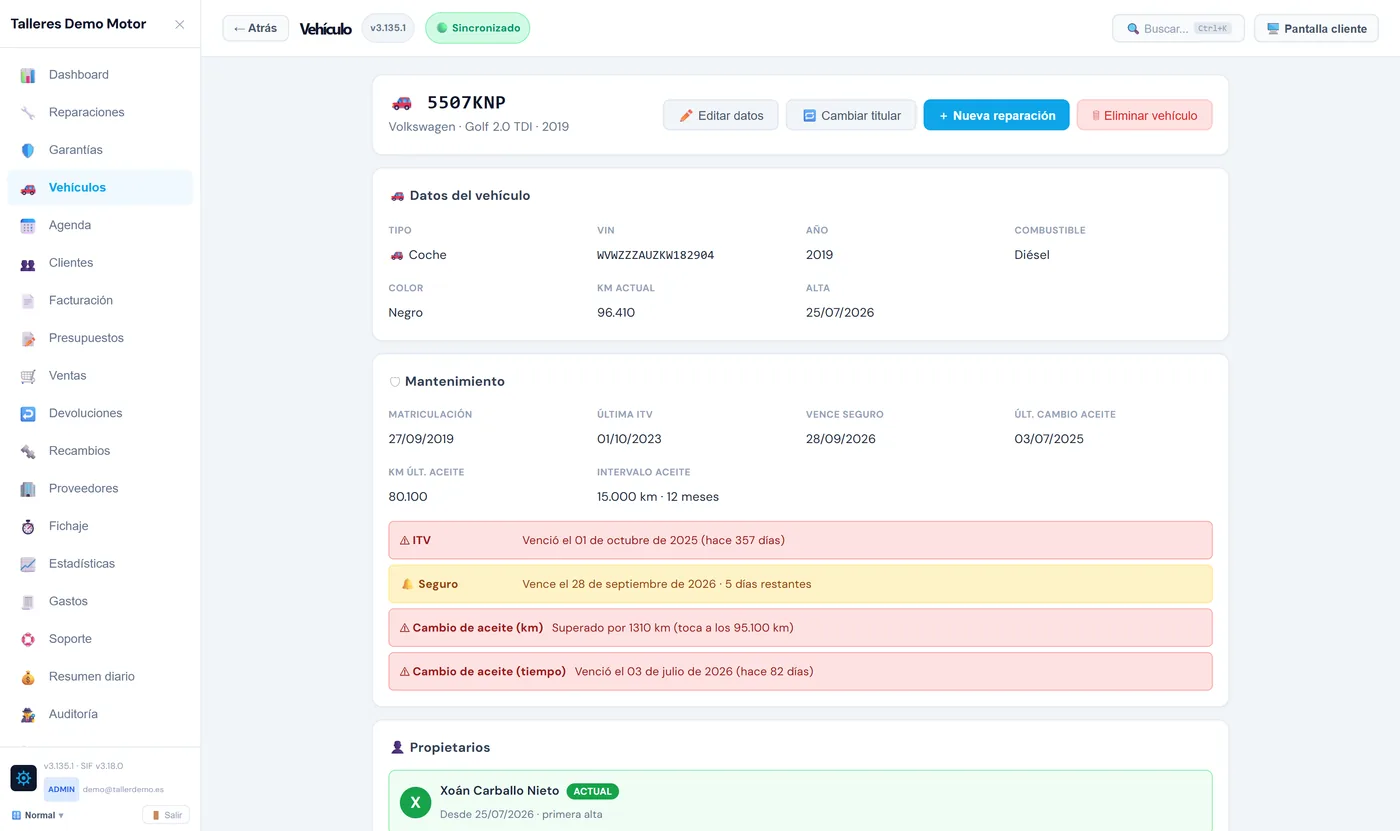Viewport: 1400px width, 831px height.
Task: Click the Soporte lifebuoy icon
Action: click(x=28, y=639)
